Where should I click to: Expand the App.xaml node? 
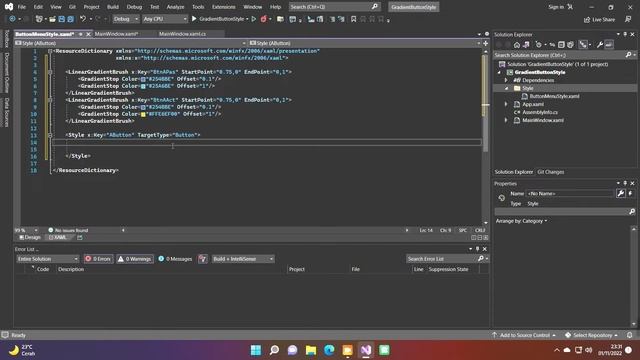point(506,104)
